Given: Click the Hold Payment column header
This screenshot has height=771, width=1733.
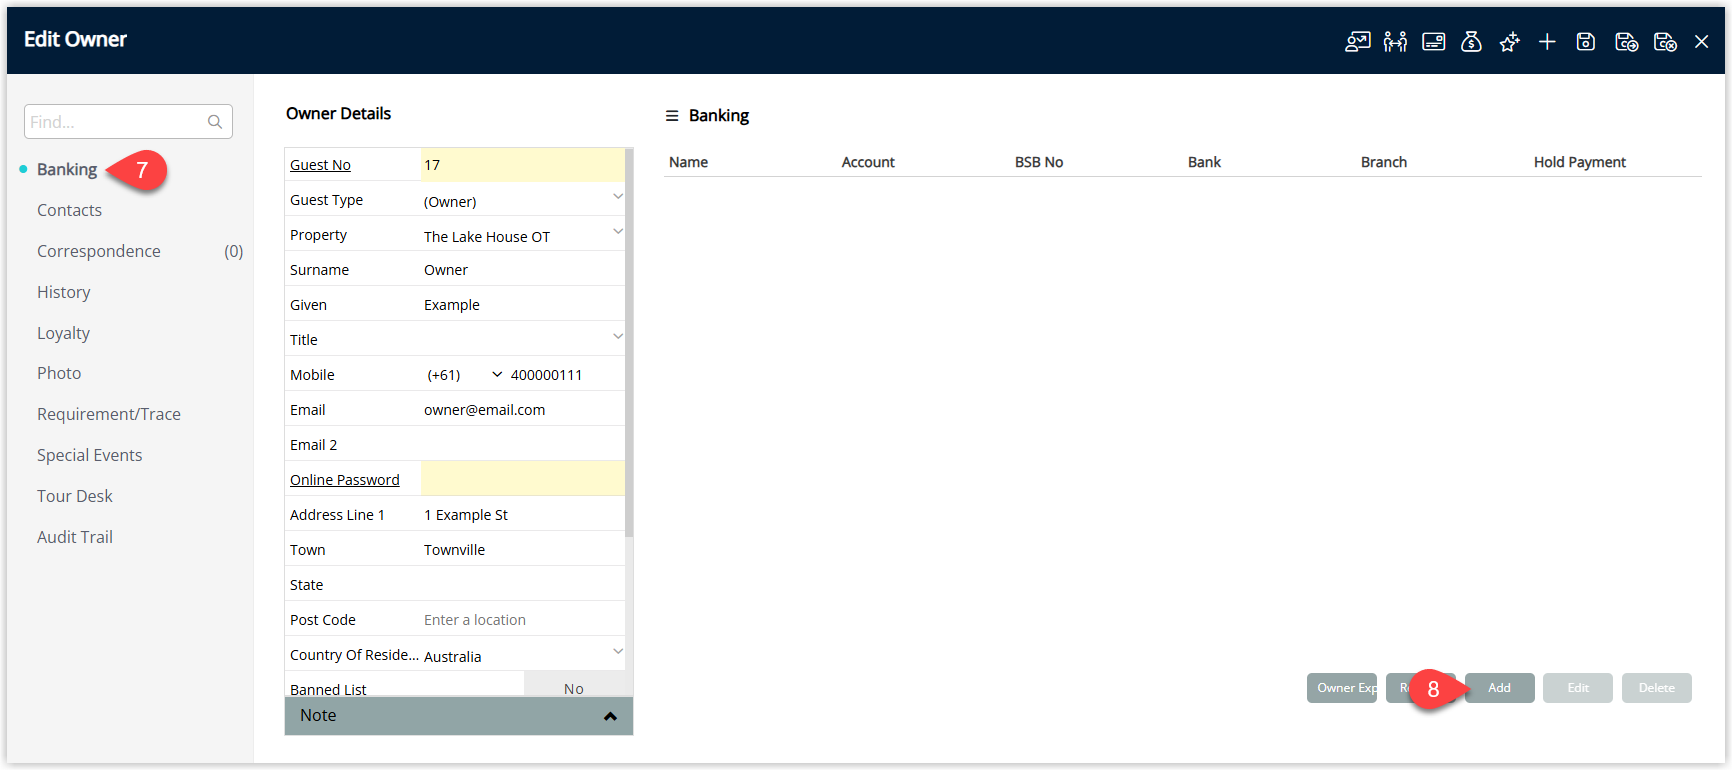Looking at the screenshot, I should 1580,162.
